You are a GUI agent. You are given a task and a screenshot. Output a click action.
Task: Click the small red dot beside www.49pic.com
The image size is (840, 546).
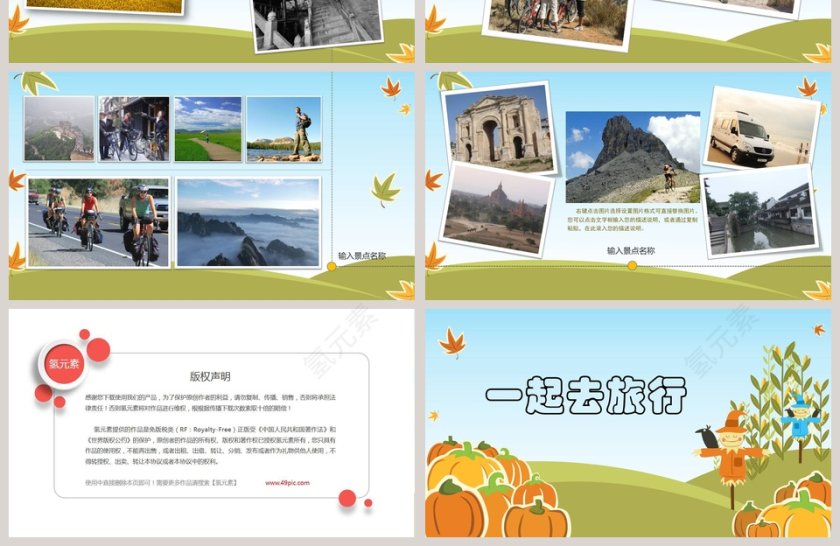click(346, 498)
